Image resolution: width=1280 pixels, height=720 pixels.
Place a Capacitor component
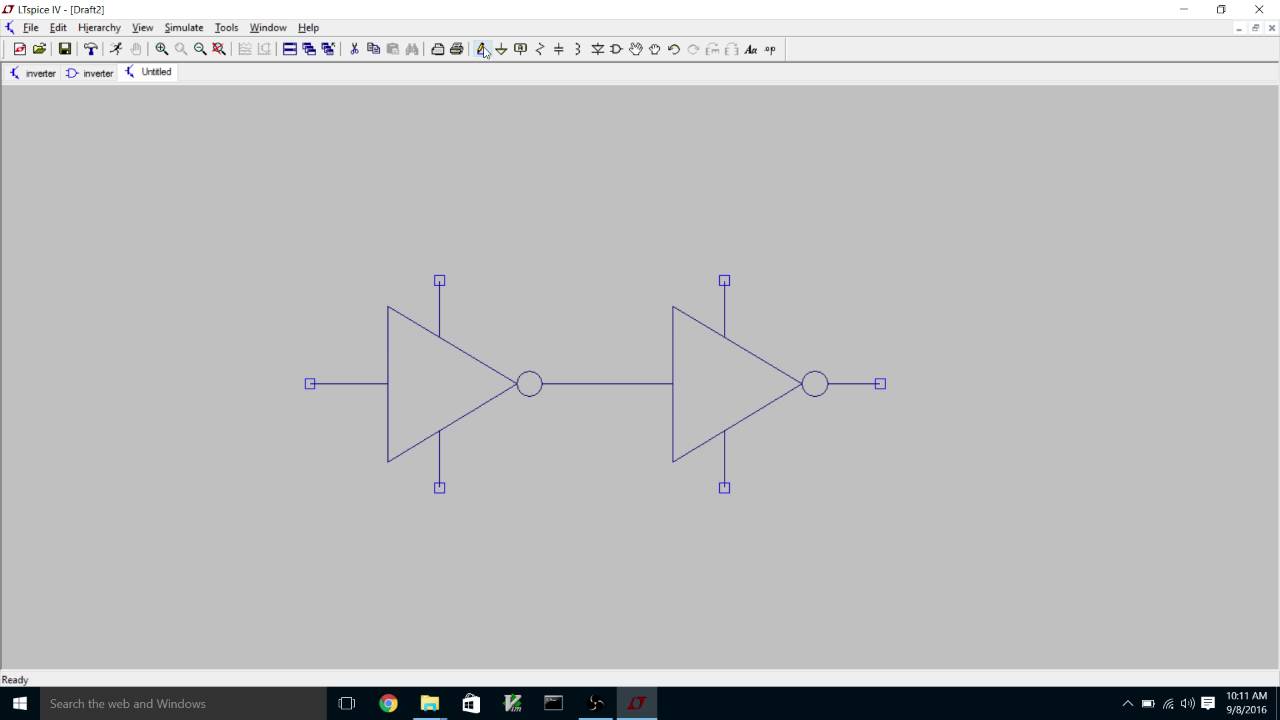pos(559,49)
